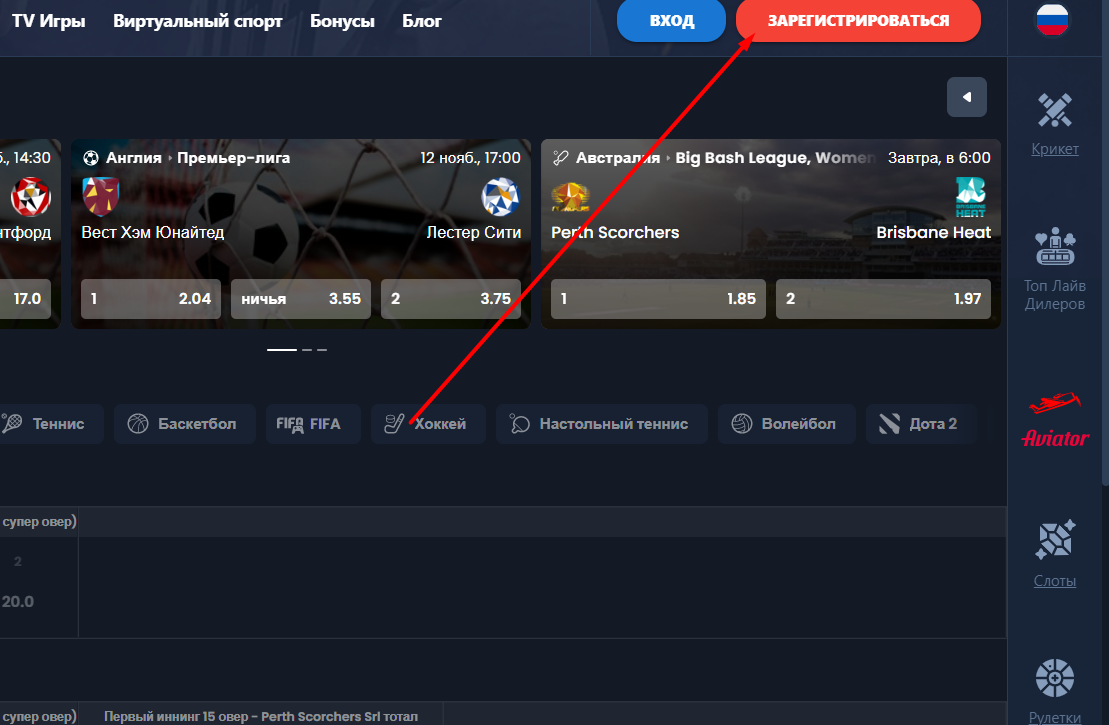Viewport: 1109px width, 725px height.
Task: Click the Рулетки text link
Action: coord(1055,717)
